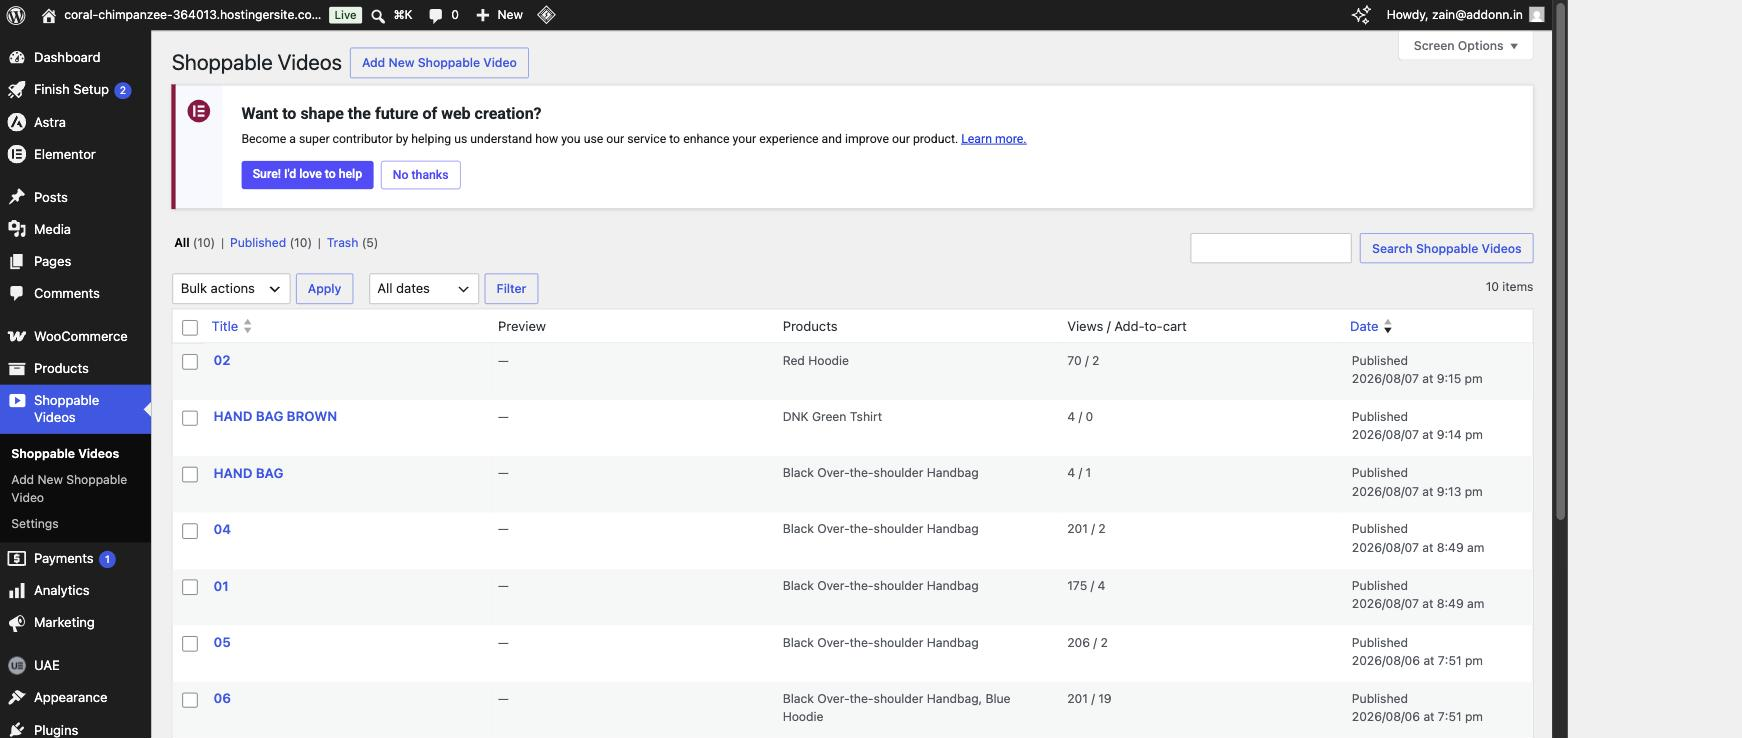Click the Marketing megaphone icon
Image resolution: width=1742 pixels, height=738 pixels.
pyautogui.click(x=16, y=622)
